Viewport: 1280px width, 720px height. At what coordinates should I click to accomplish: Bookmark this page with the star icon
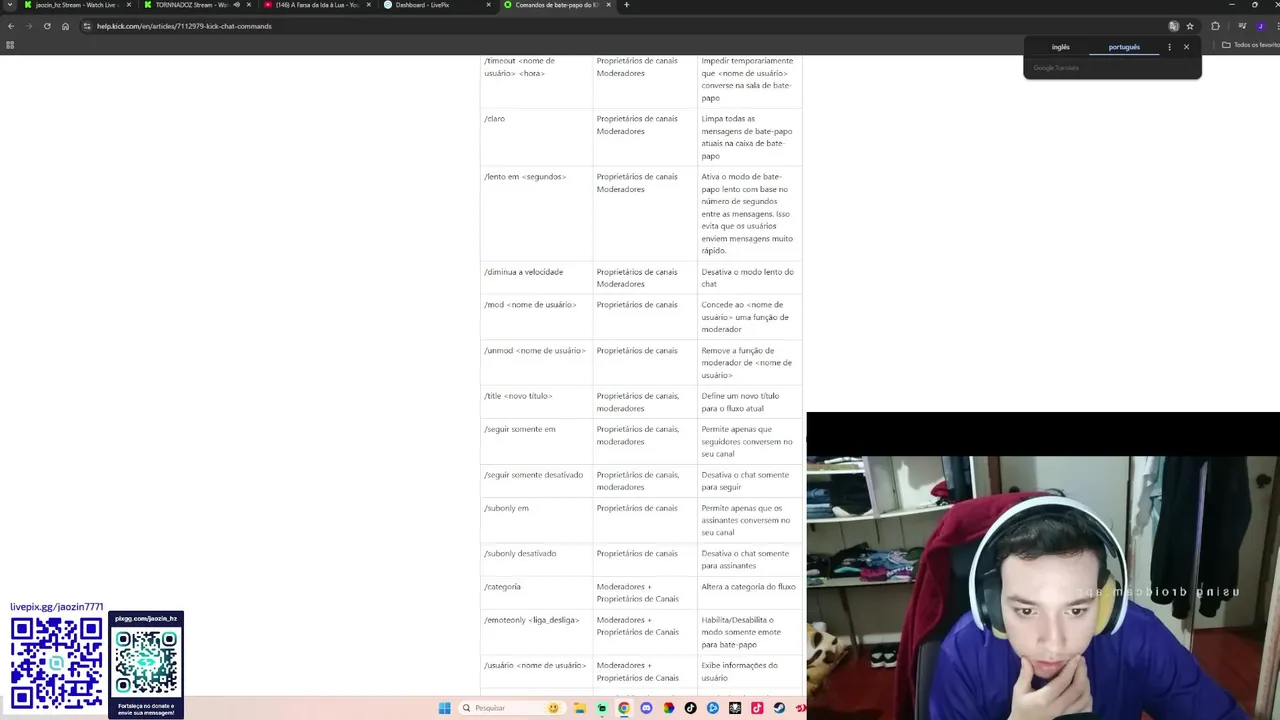[1190, 26]
